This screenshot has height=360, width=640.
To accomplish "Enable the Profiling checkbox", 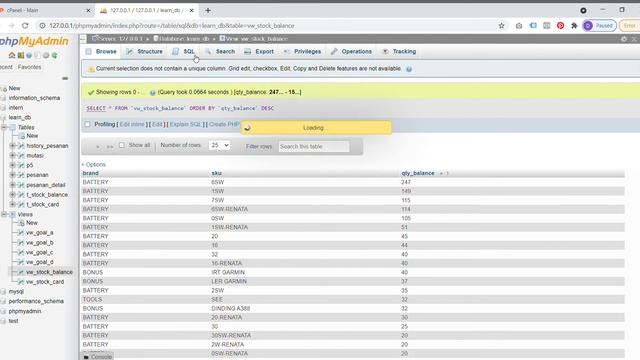I will 87,124.
